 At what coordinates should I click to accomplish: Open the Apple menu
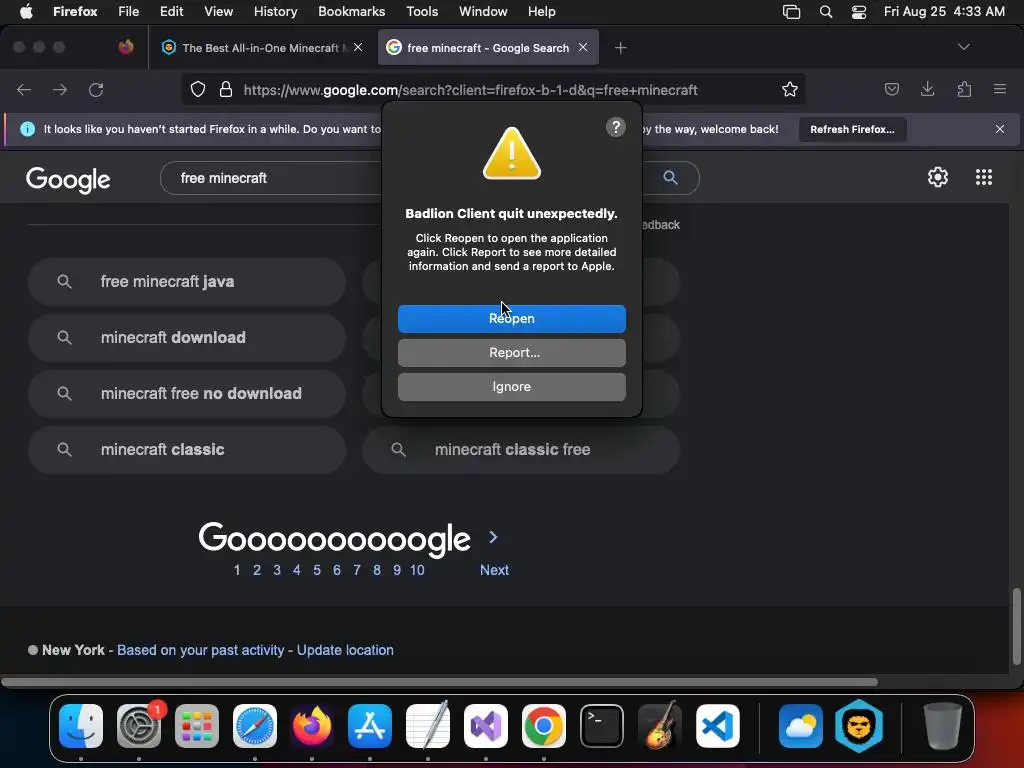(x=26, y=12)
